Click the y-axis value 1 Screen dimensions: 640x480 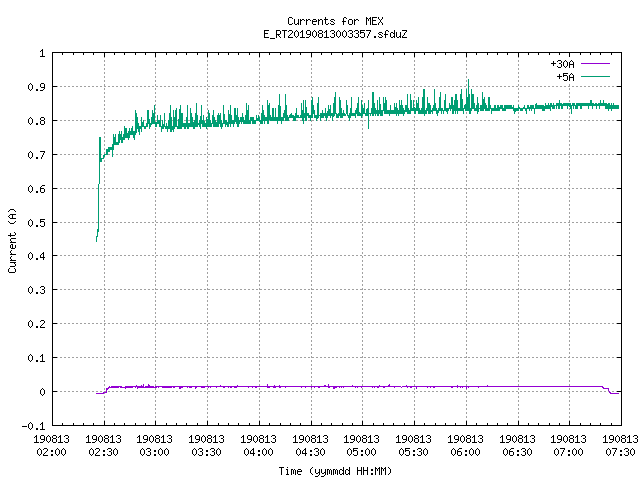42,53
